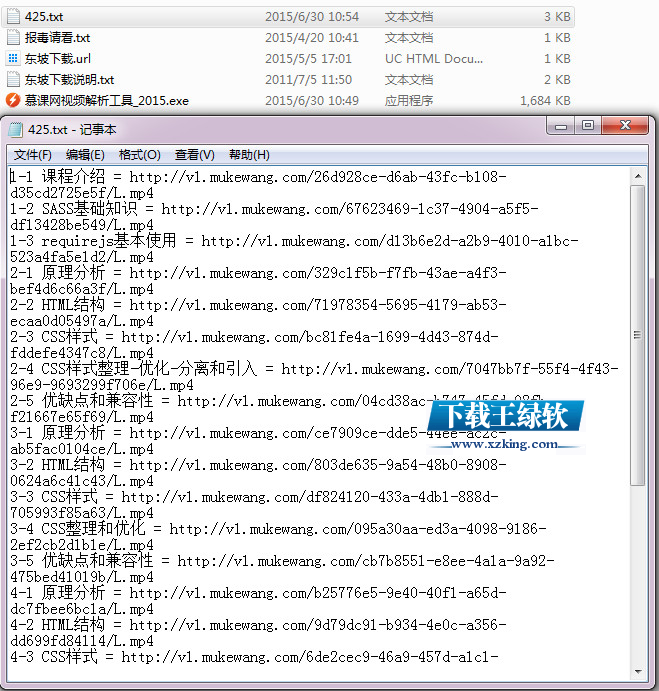Select file name 东坡下载.url

(58, 59)
